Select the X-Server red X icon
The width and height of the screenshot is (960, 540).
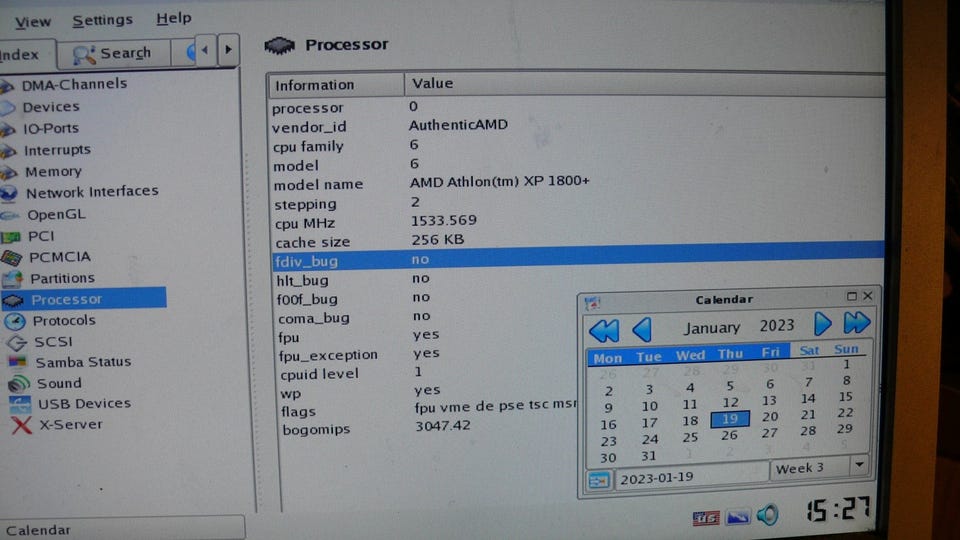coord(21,425)
